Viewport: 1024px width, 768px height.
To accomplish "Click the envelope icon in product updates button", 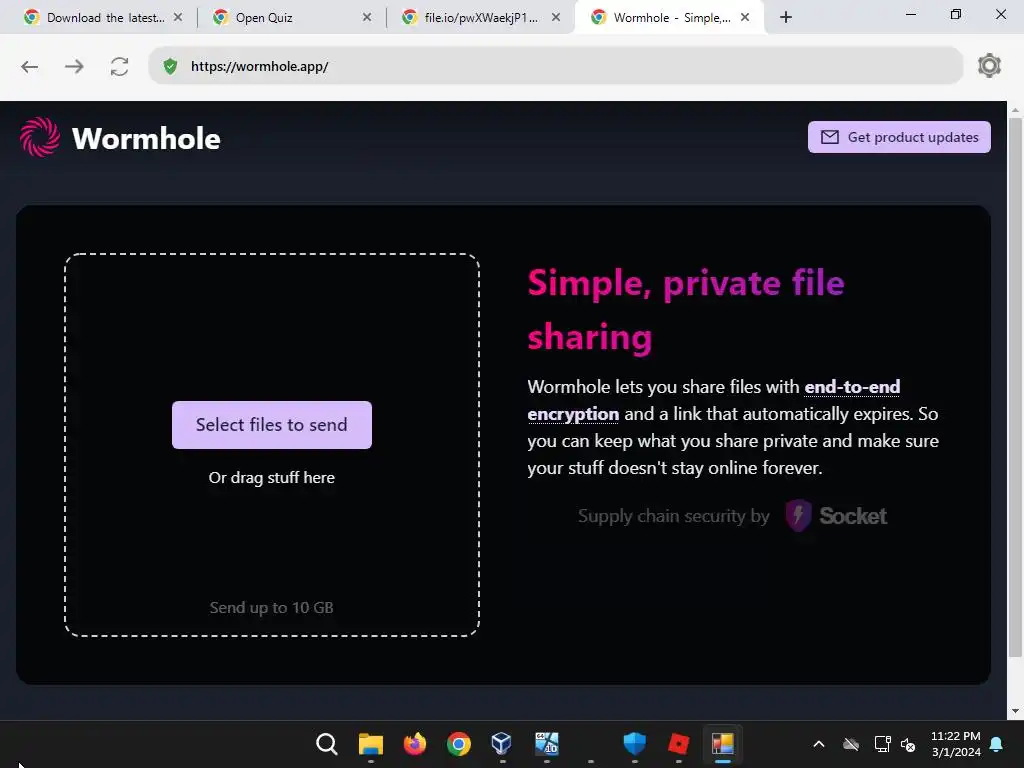I will coord(829,137).
